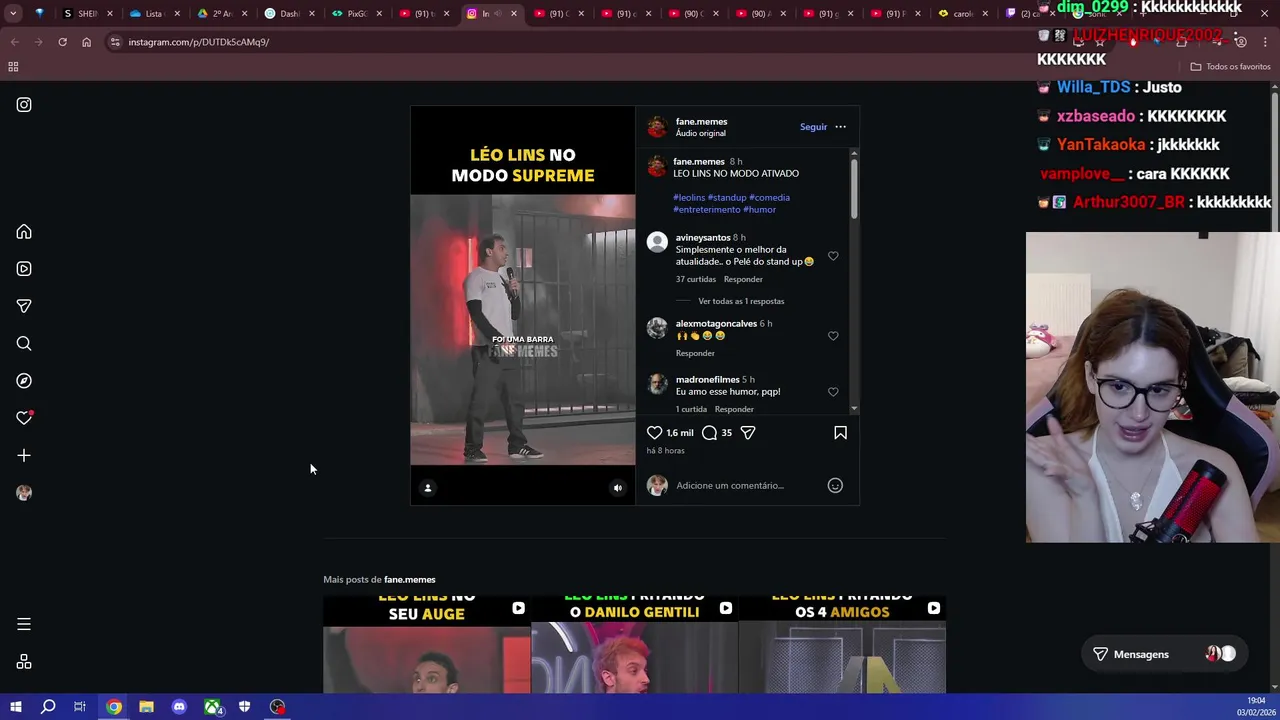Open #leolins hashtag link

coord(689,198)
